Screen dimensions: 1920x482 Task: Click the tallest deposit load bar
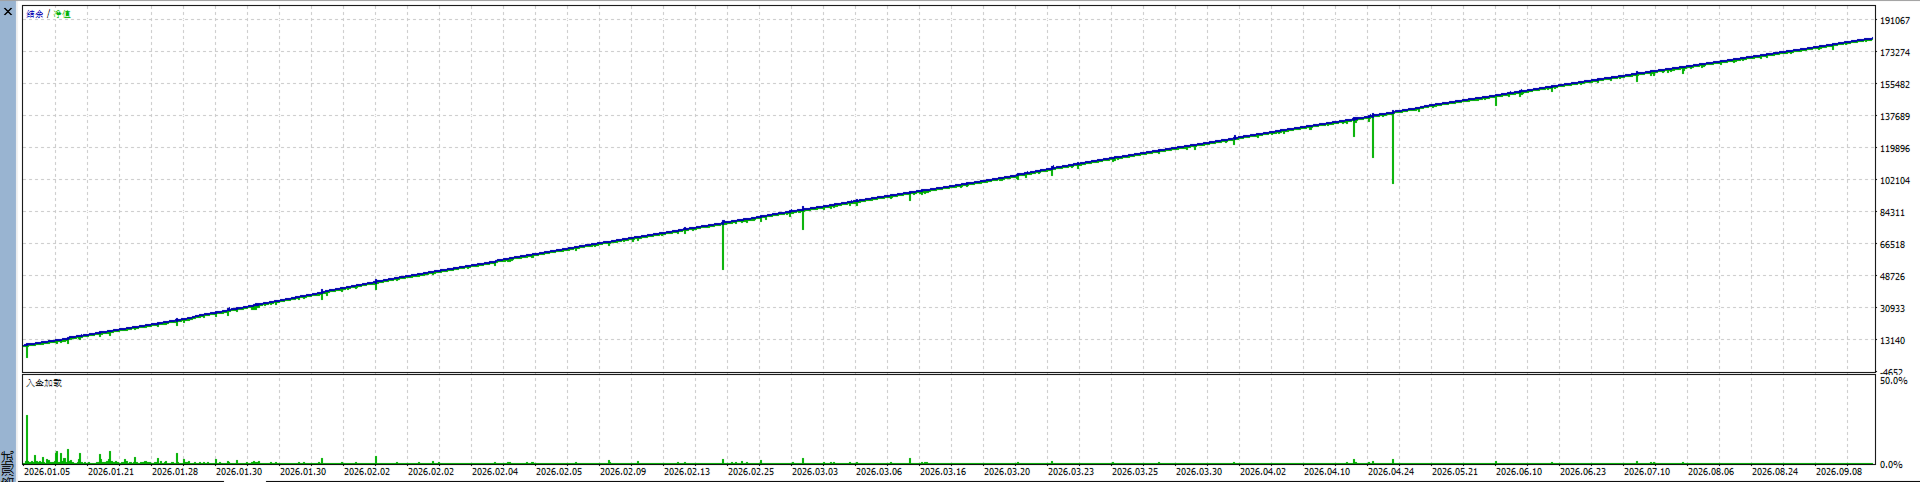(27, 440)
